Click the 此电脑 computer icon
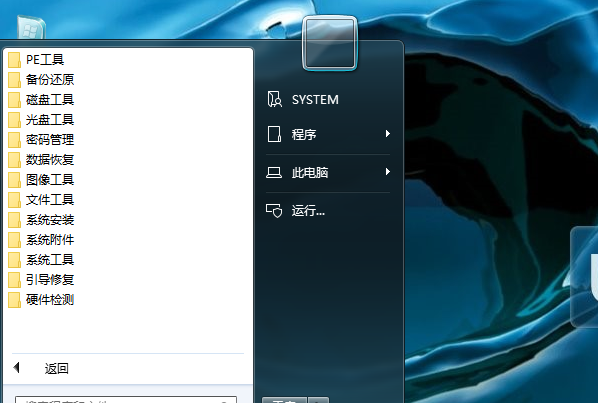The image size is (598, 403). coord(274,173)
